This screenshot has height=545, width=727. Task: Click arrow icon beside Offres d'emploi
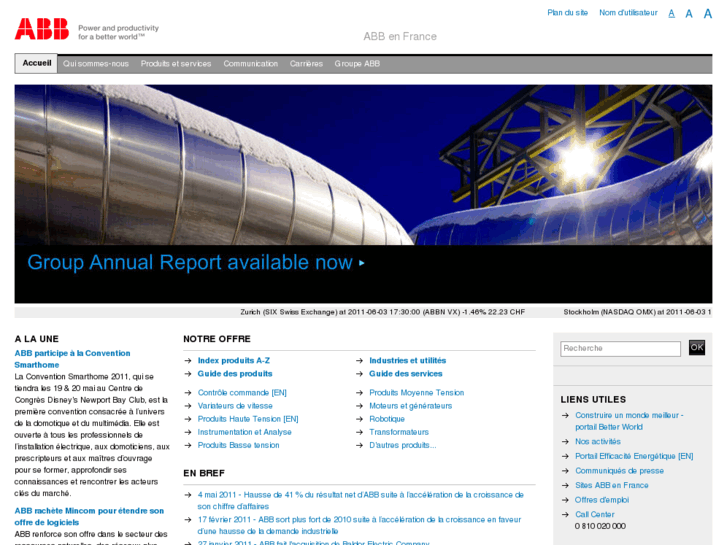click(x=565, y=500)
